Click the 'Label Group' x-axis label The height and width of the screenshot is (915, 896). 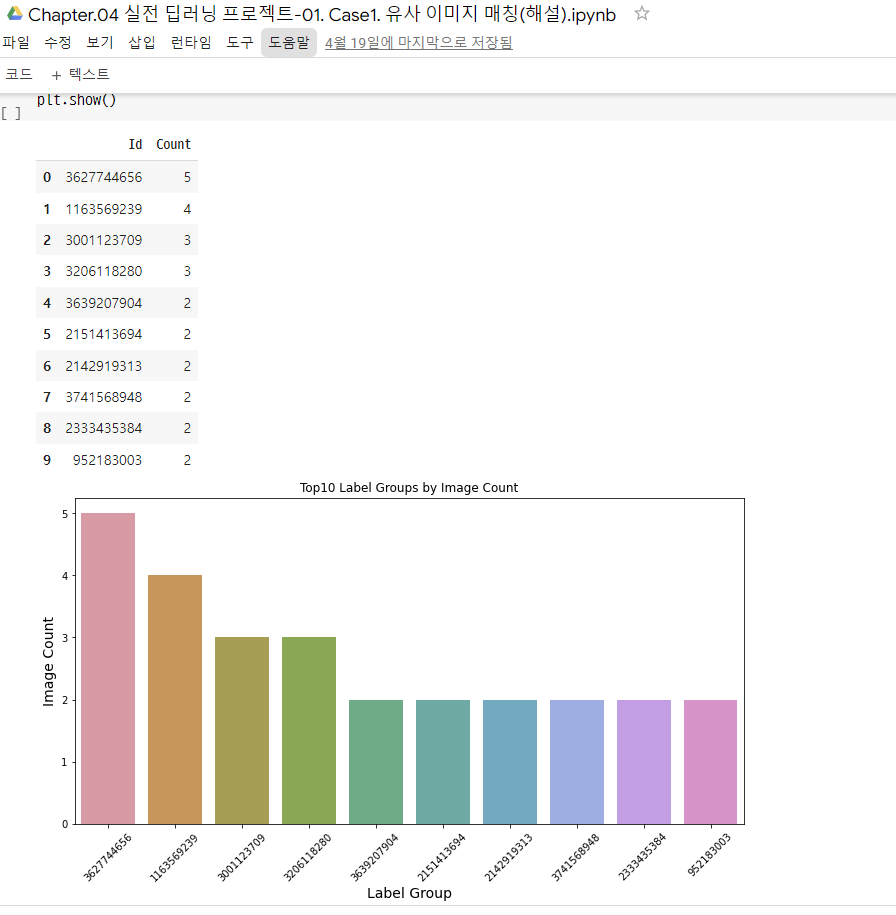[409, 893]
